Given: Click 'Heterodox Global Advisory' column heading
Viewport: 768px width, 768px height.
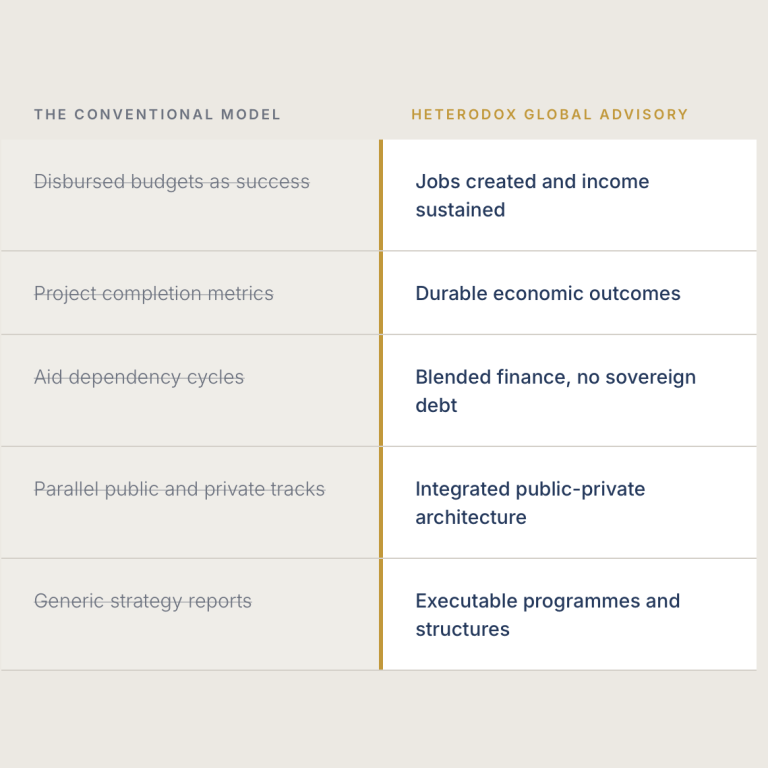Looking at the screenshot, I should (x=550, y=115).
